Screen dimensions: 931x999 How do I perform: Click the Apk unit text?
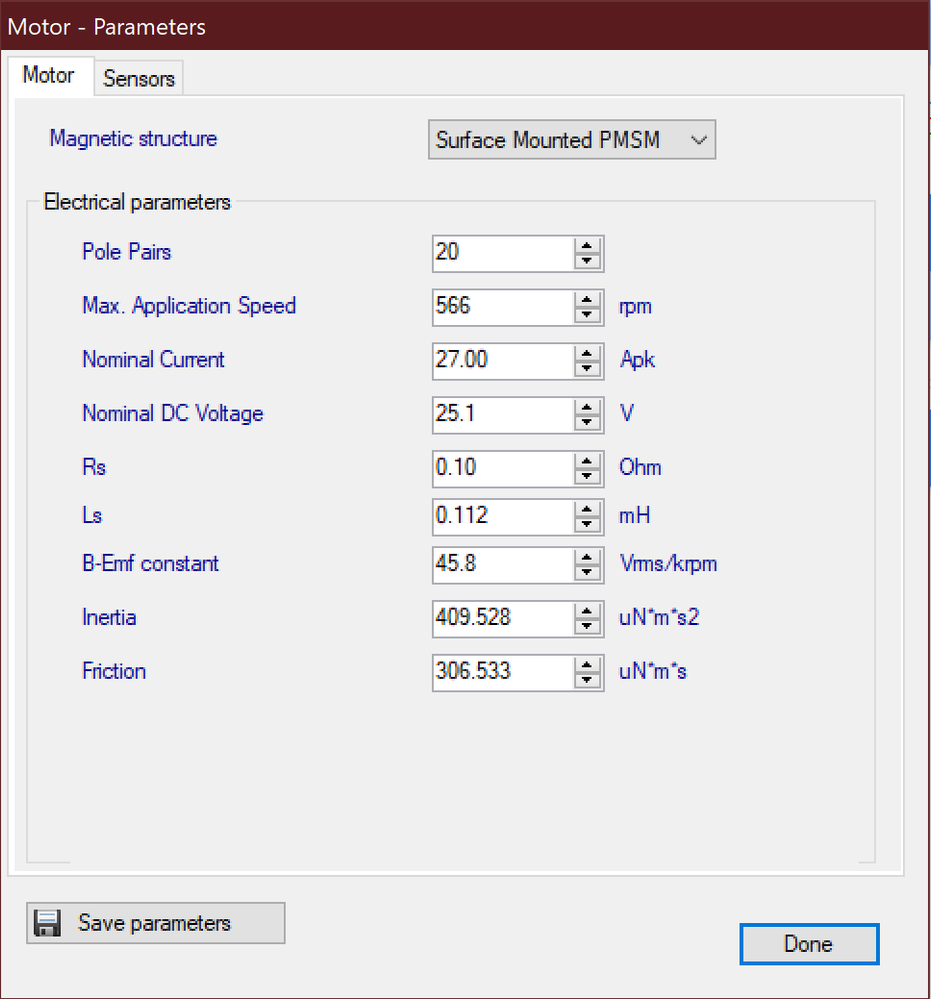click(637, 360)
